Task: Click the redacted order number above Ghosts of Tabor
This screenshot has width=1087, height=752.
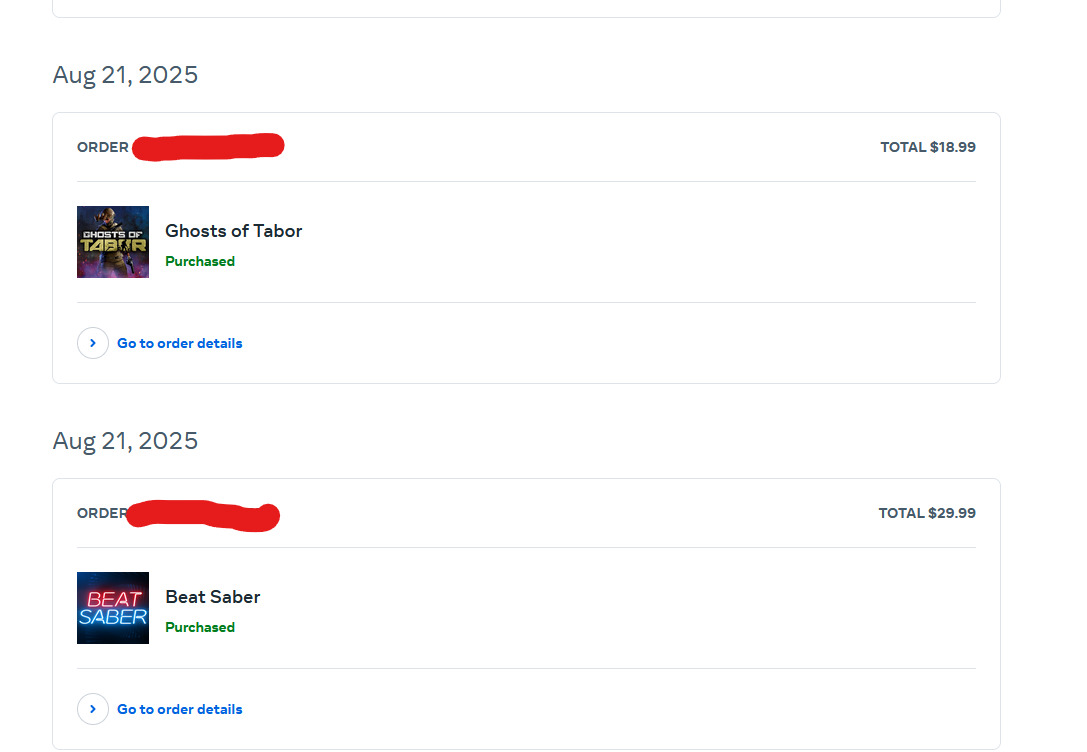Action: (x=208, y=147)
